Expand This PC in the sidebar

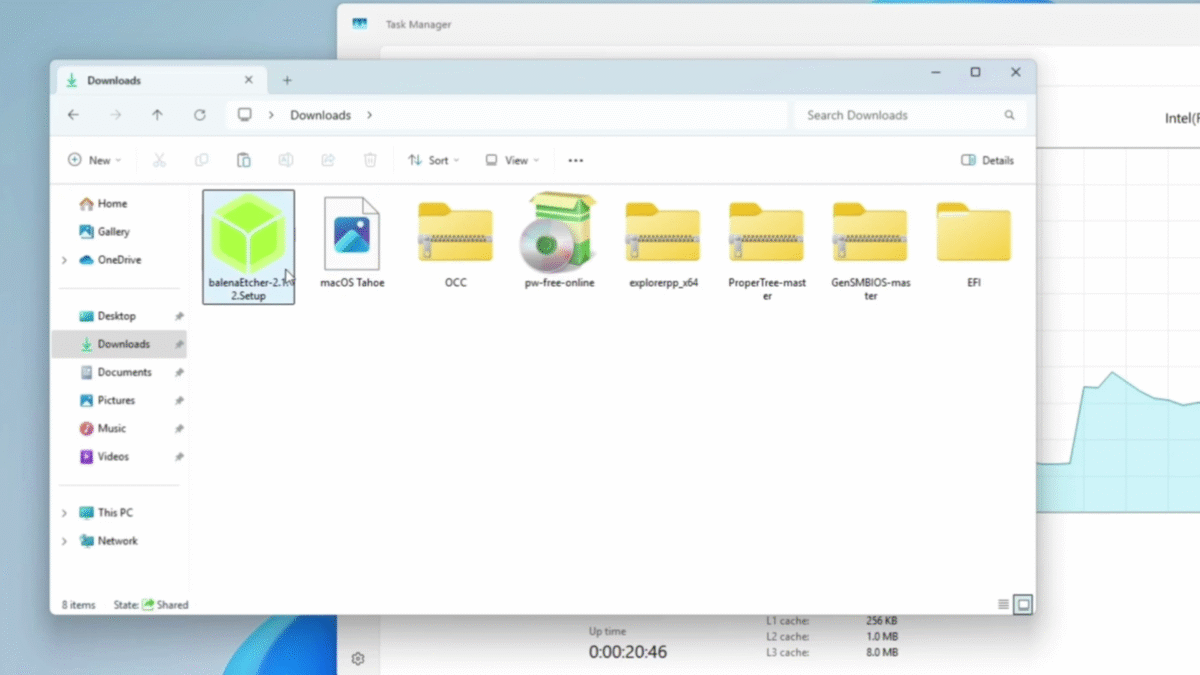(x=64, y=512)
